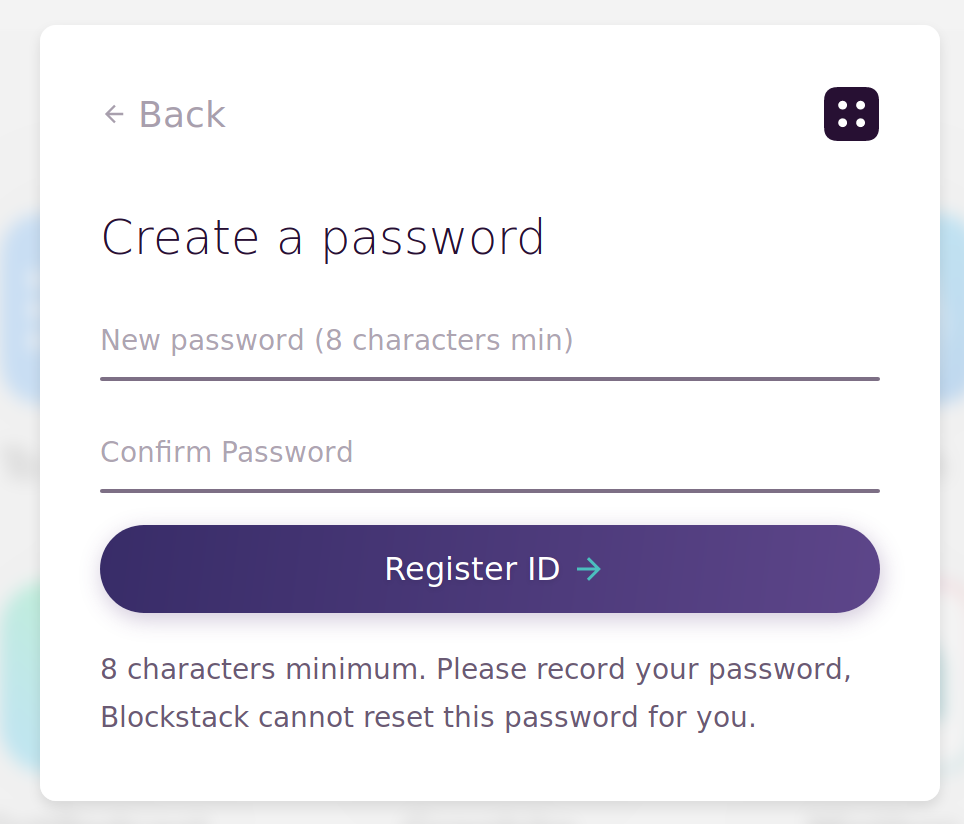The height and width of the screenshot is (824, 964).
Task: Click the "New password (8 characters min)" placeholder
Action: coord(336,341)
